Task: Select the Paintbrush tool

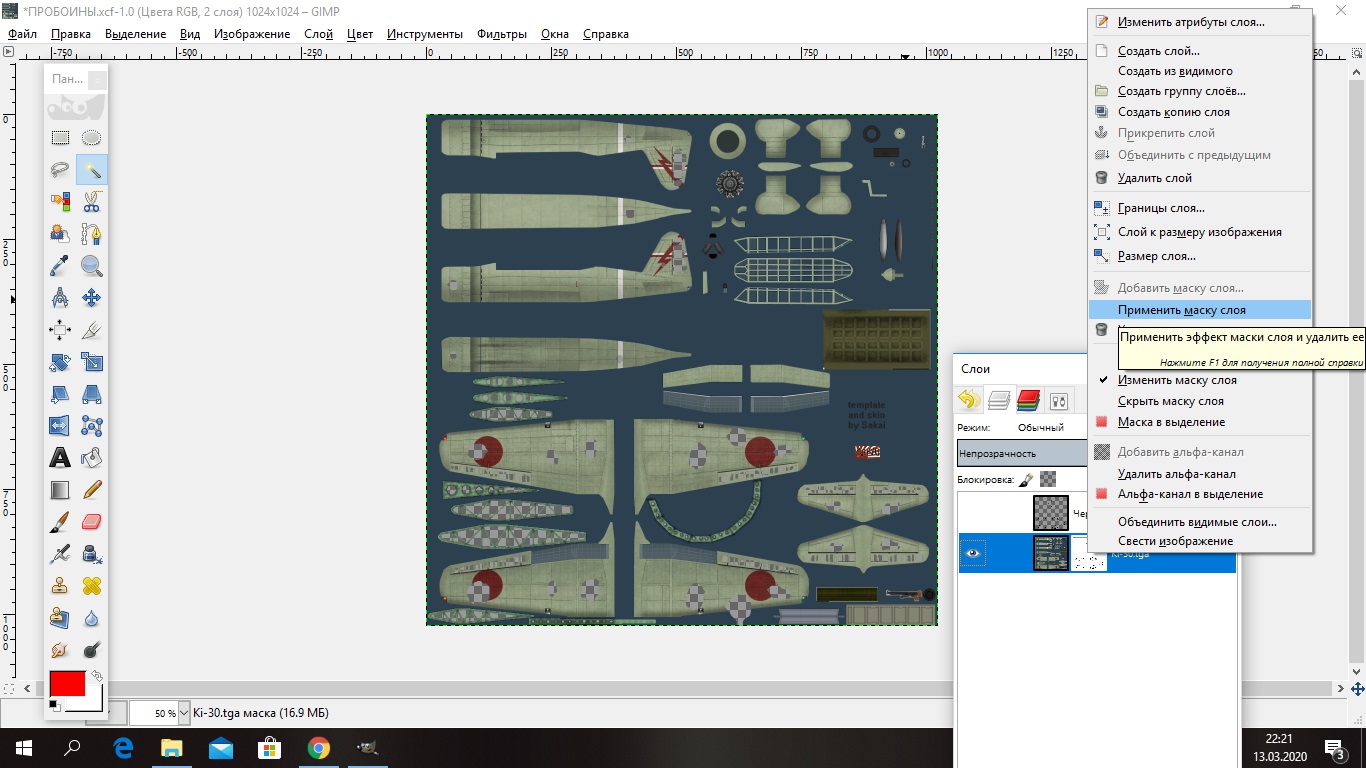Action: click(x=60, y=522)
